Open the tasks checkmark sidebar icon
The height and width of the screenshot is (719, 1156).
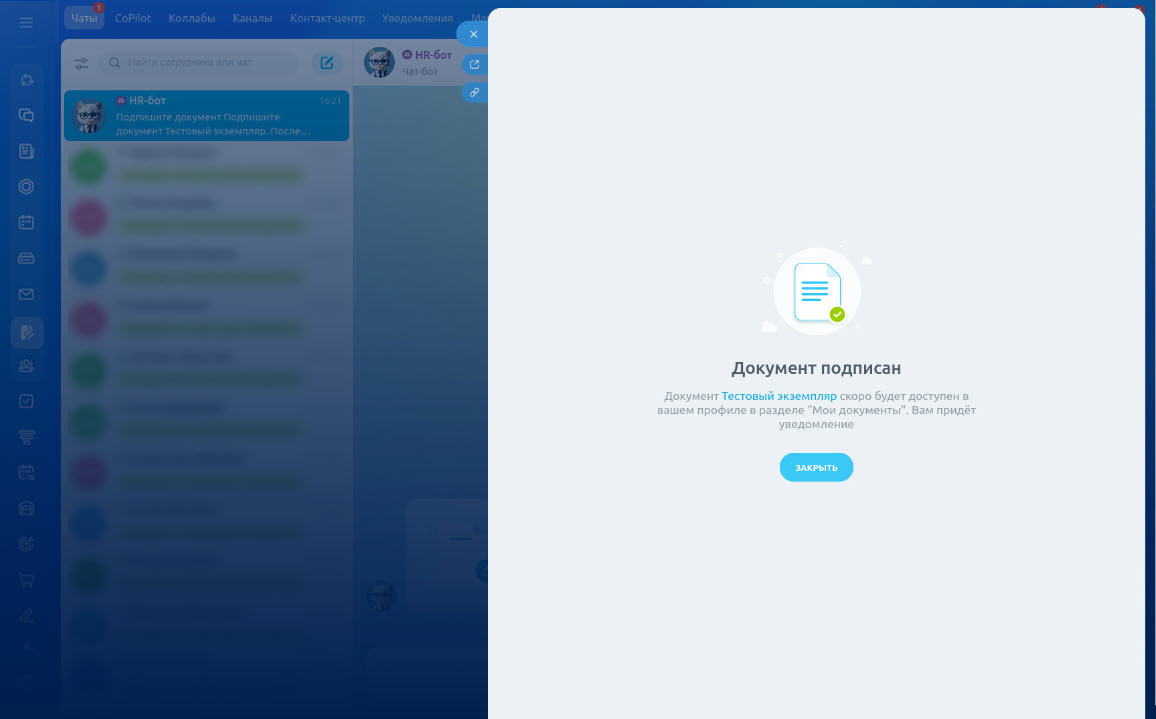[27, 401]
